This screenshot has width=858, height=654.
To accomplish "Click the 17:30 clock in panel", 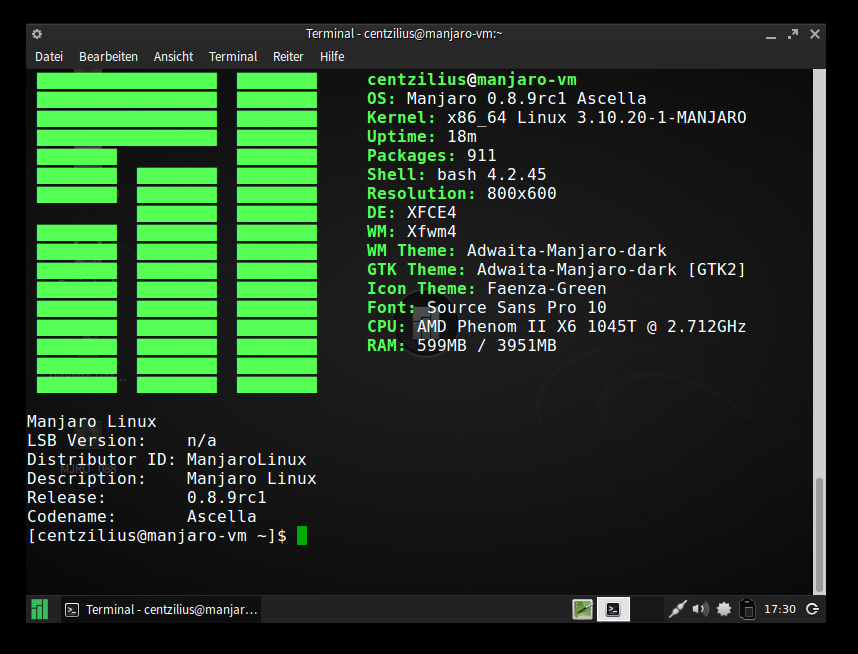I will tap(780, 609).
